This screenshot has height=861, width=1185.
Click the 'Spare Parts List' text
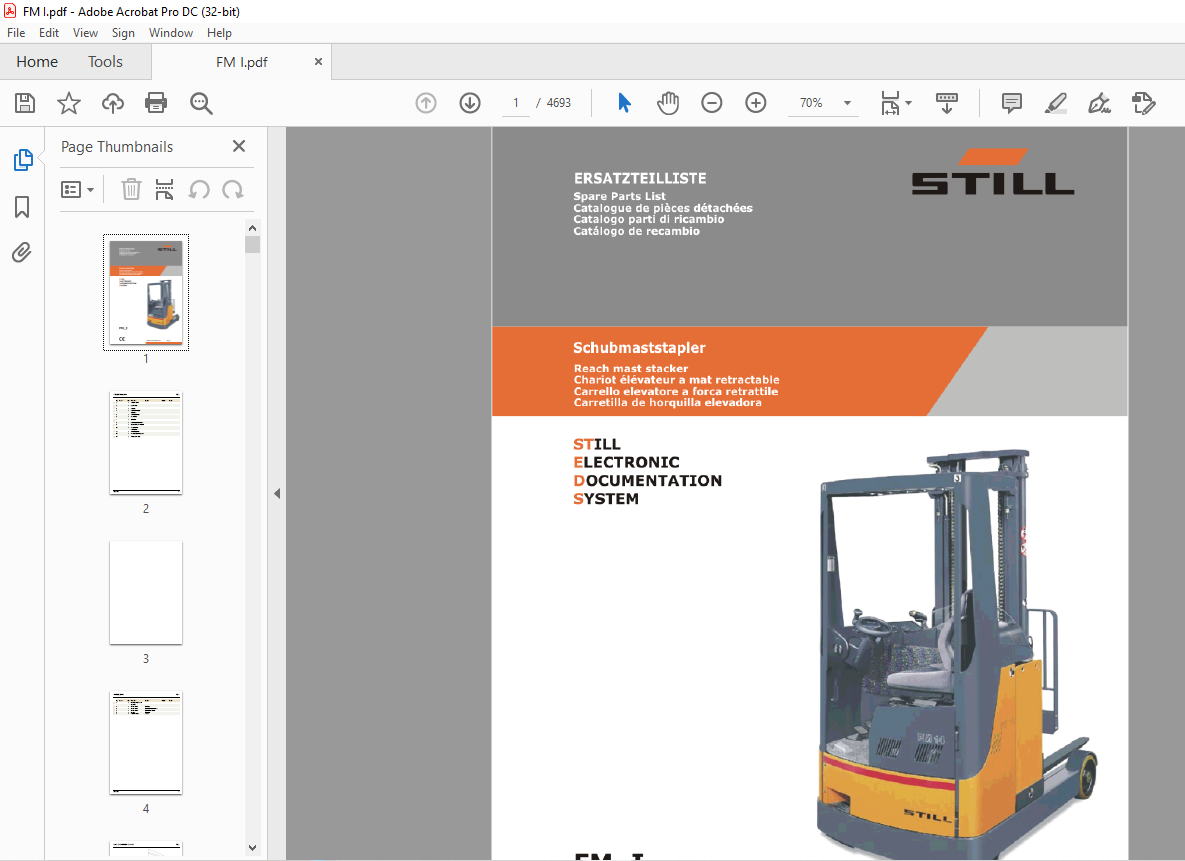tap(619, 197)
